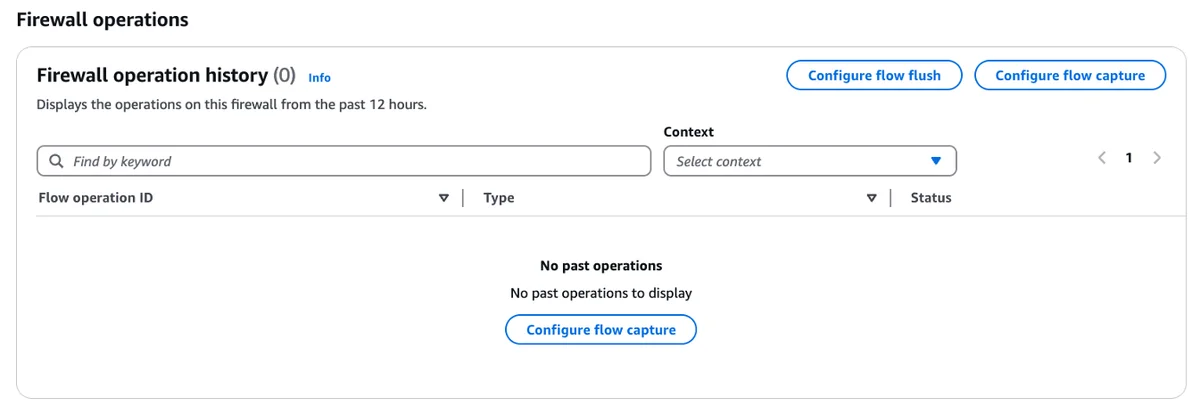Go to the previous page using the left chevron
Screen dimensions: 1200x406
(x=1102, y=158)
